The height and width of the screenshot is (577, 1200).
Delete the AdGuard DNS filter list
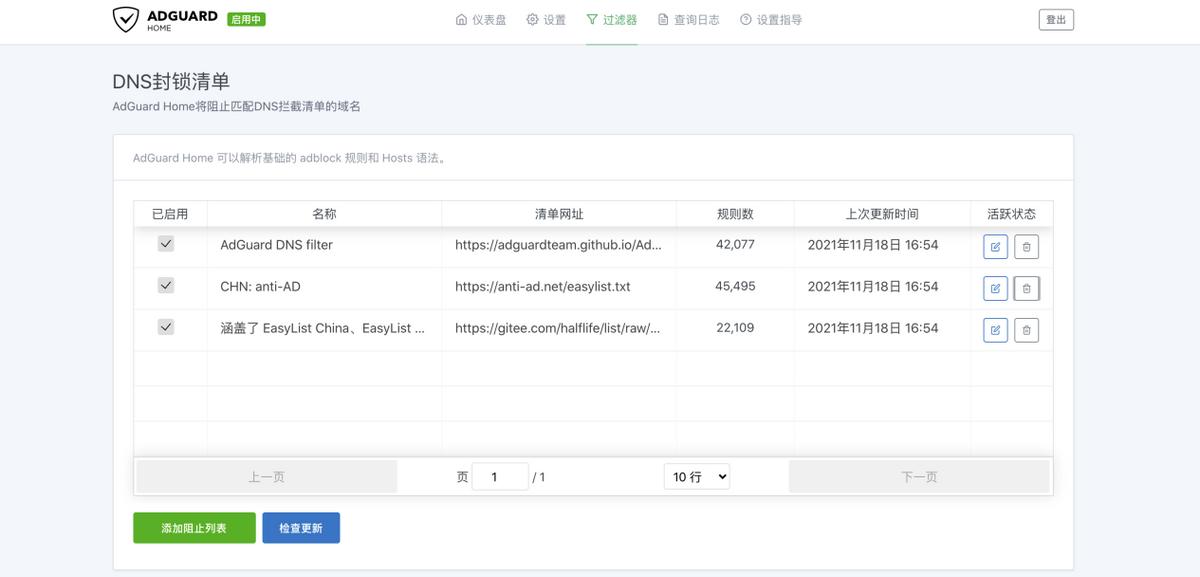pyautogui.click(x=1026, y=245)
